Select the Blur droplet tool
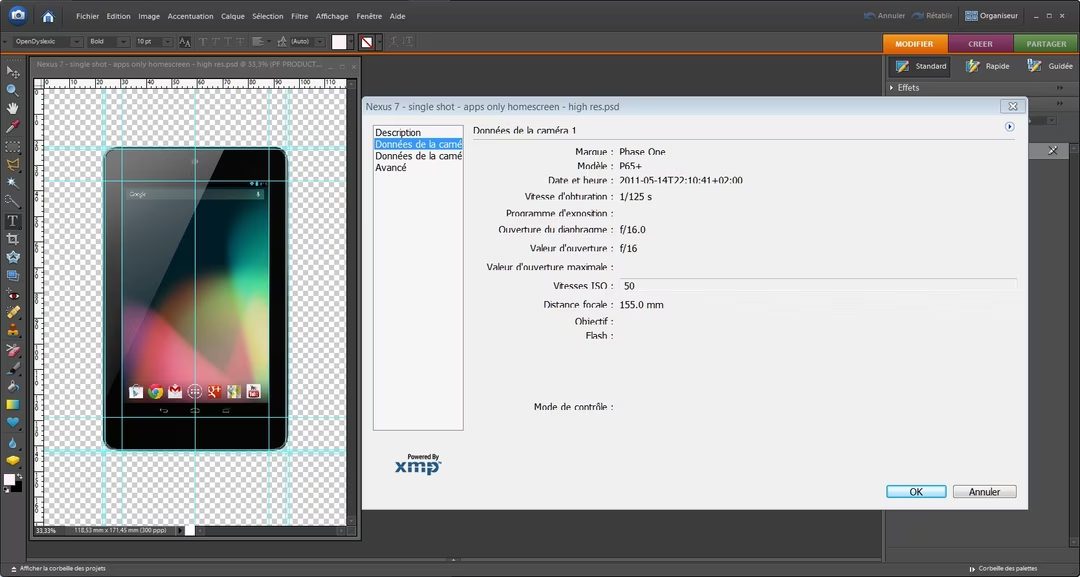The width and height of the screenshot is (1080, 577). pyautogui.click(x=12, y=443)
